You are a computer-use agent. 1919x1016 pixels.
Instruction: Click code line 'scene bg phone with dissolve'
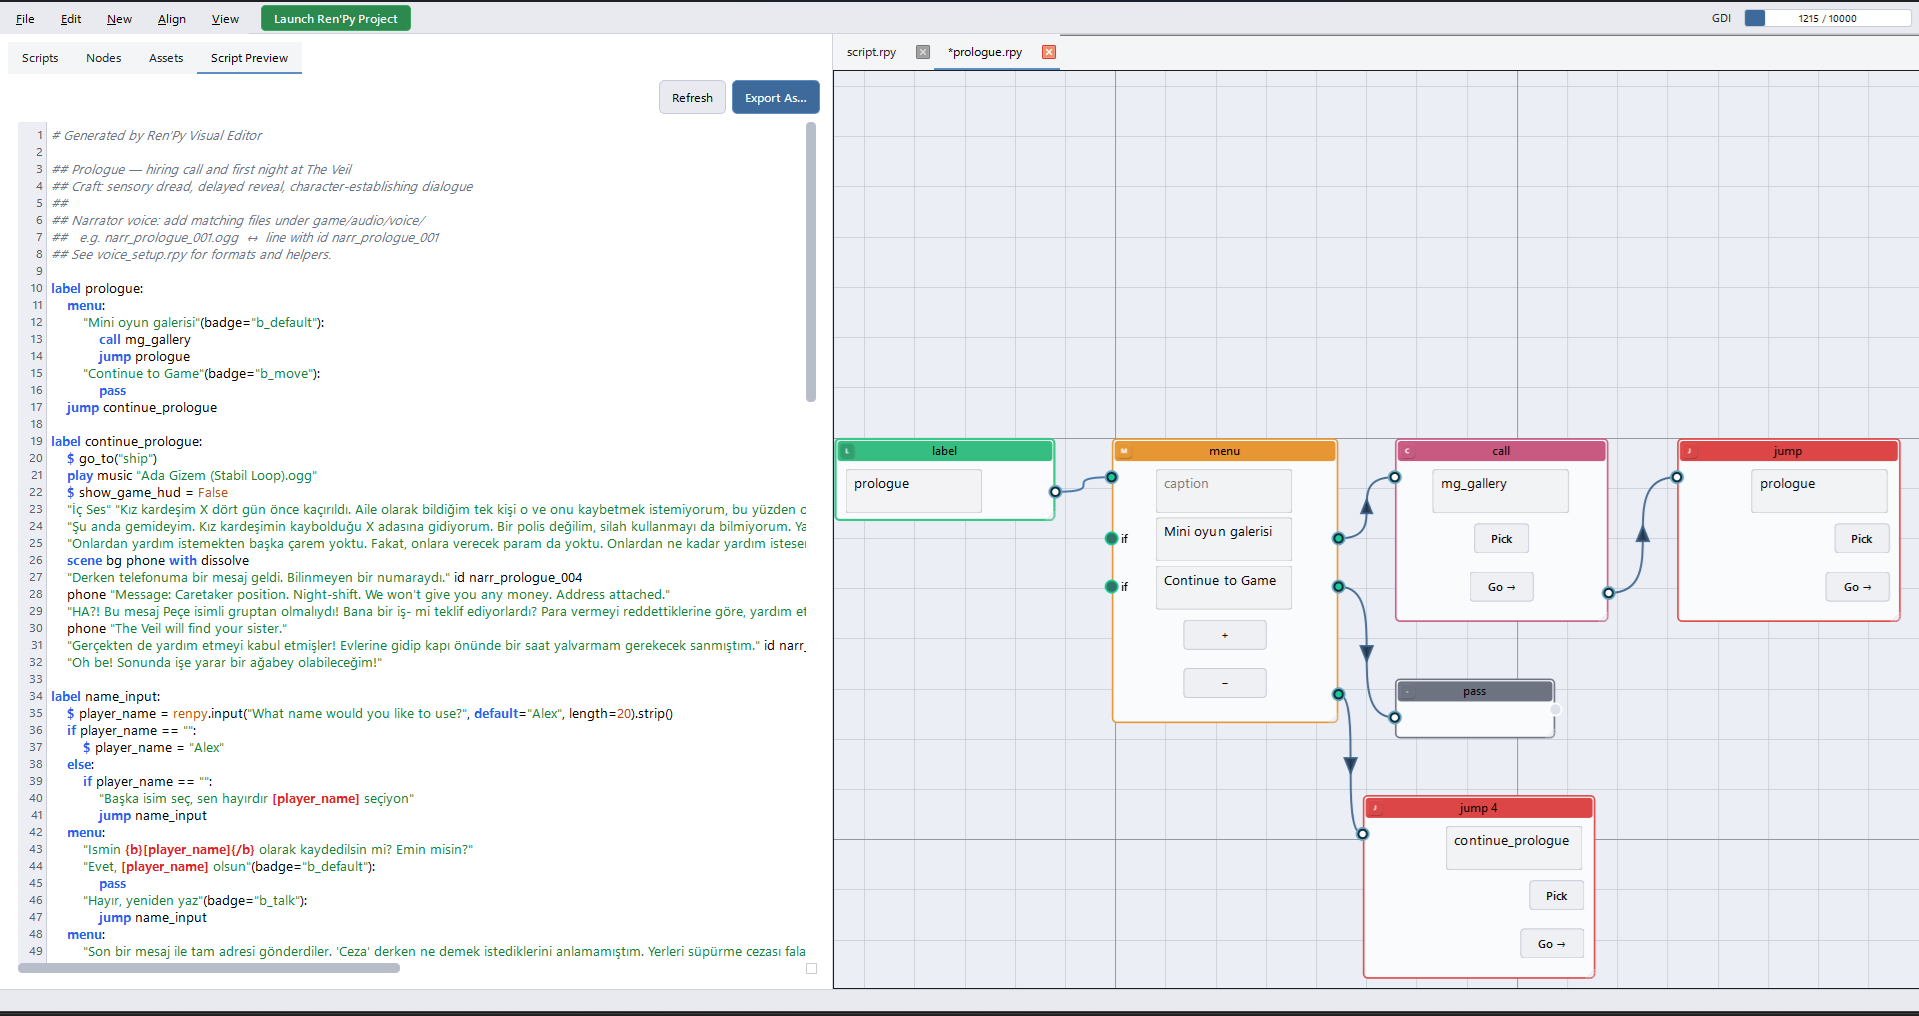pos(158,560)
